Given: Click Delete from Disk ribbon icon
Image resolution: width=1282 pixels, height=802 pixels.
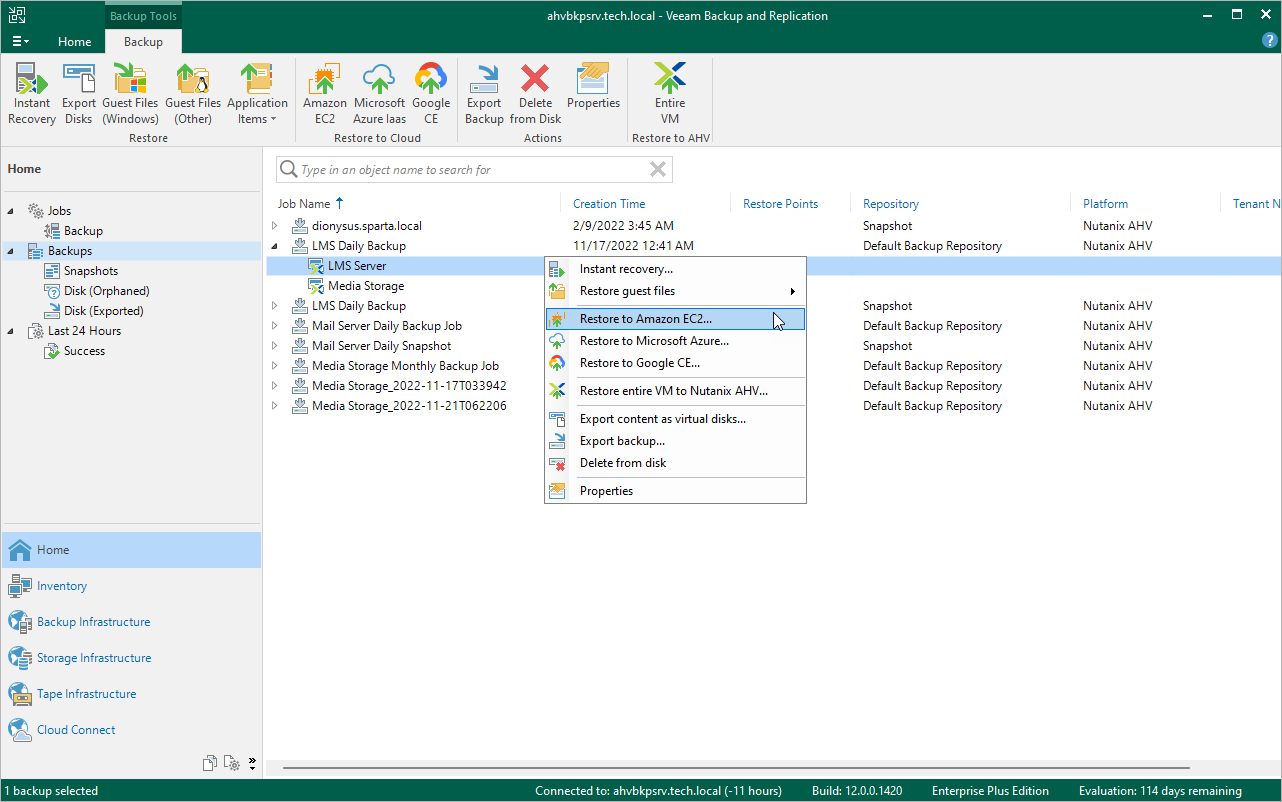Looking at the screenshot, I should click(535, 94).
